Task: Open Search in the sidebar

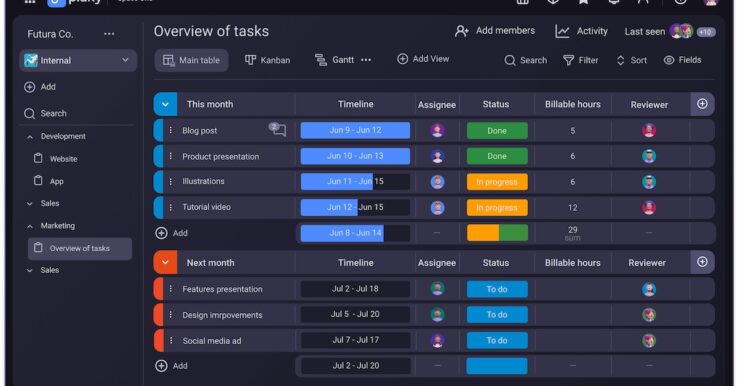Action: tap(45, 113)
